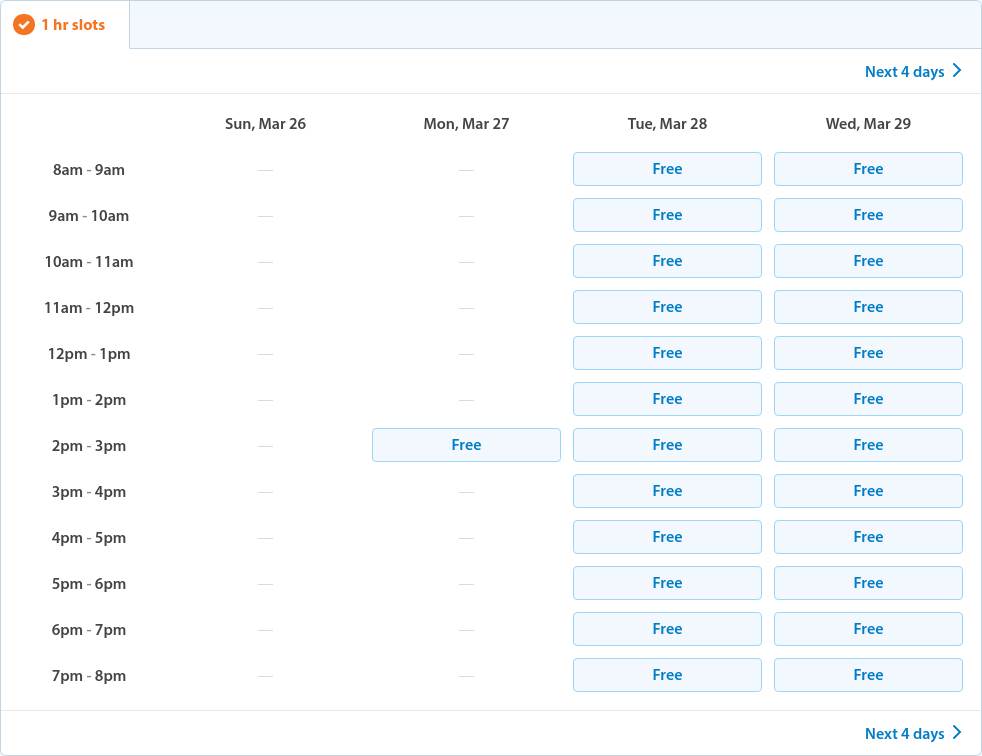The image size is (982, 756).
Task: Click the 11am - 12pm row label
Action: point(89,308)
